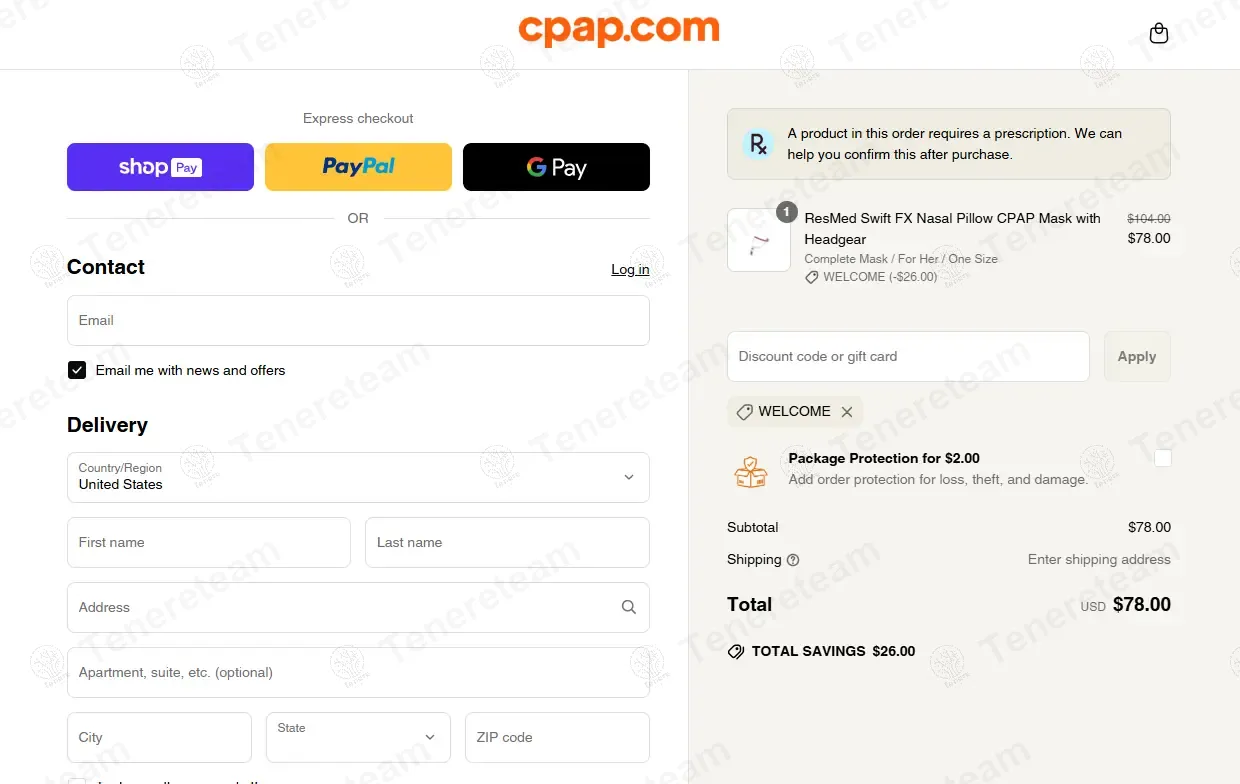The image size is (1240, 784).
Task: Click the Discount code or gift card field
Action: [x=908, y=356]
